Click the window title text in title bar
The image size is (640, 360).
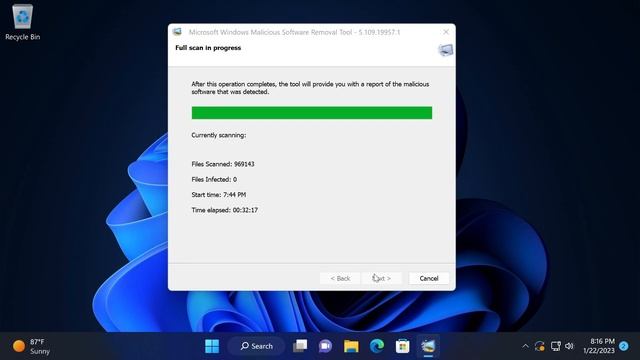click(x=294, y=32)
